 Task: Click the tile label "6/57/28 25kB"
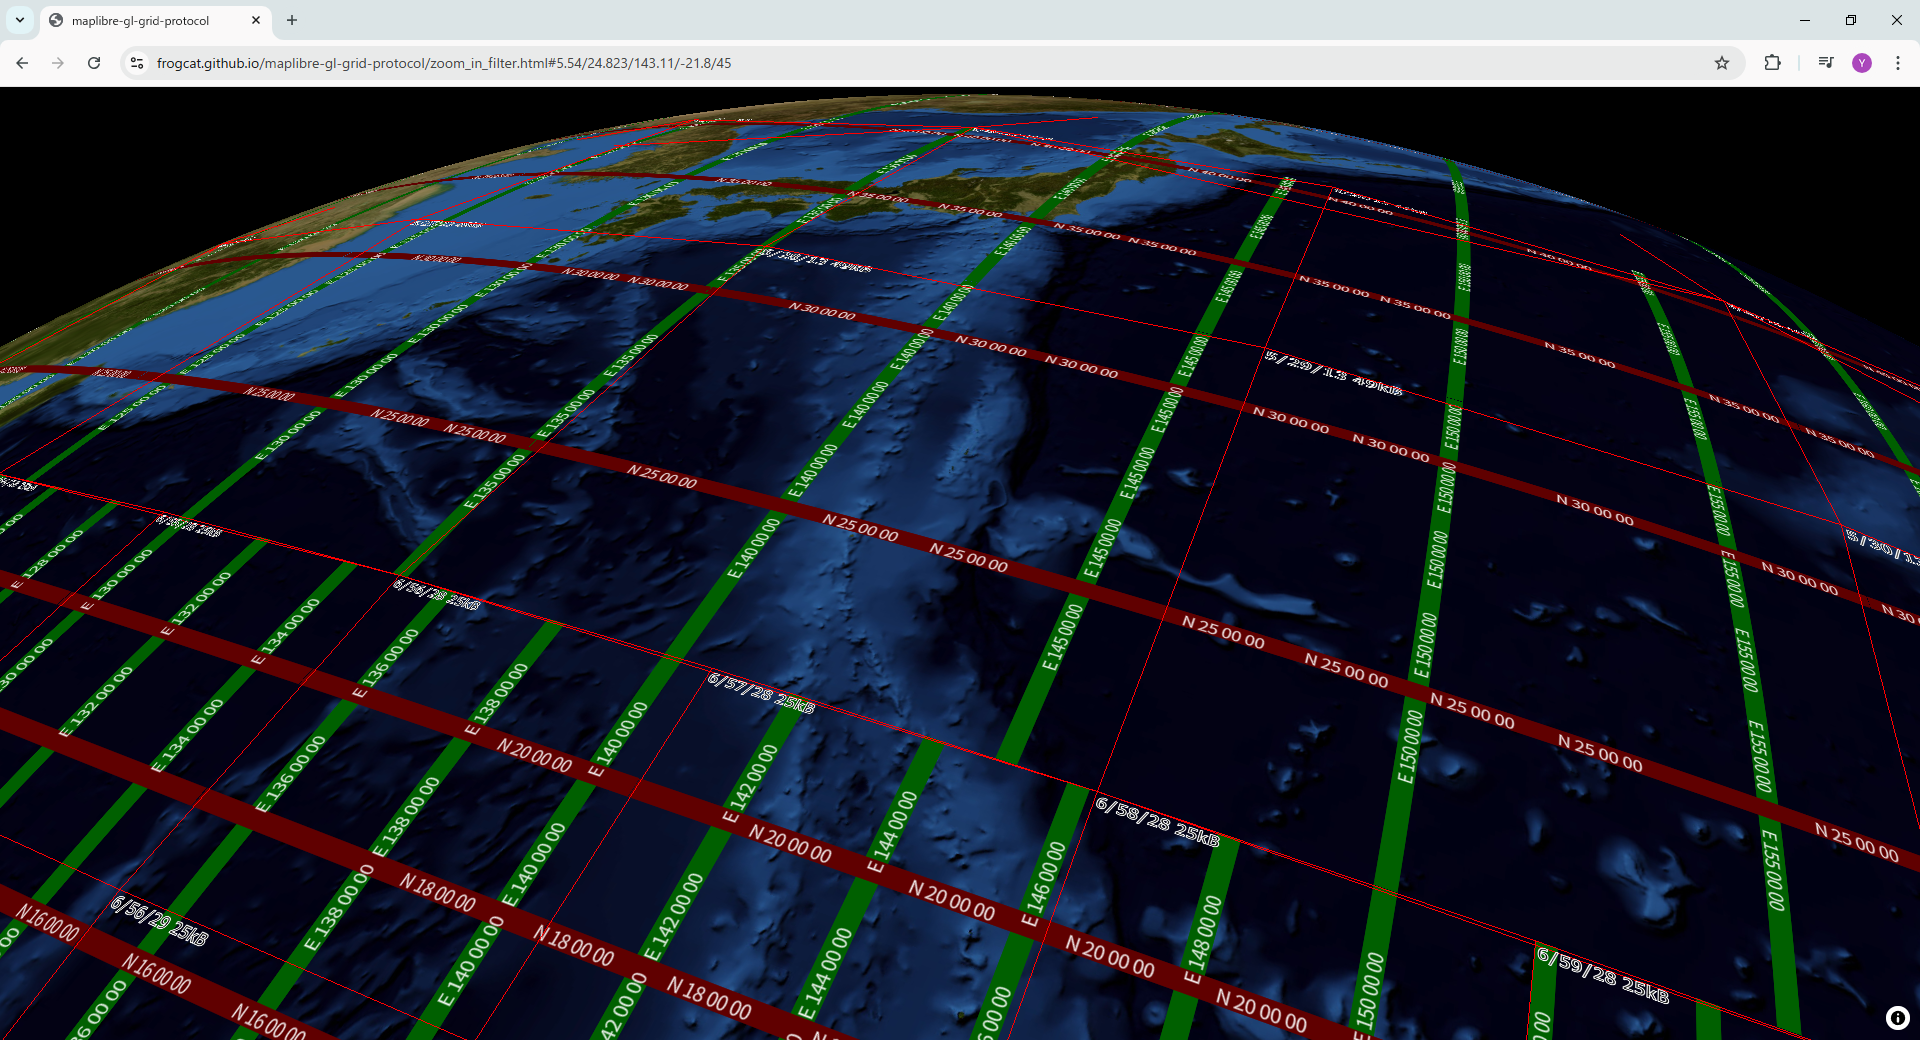pyautogui.click(x=761, y=692)
